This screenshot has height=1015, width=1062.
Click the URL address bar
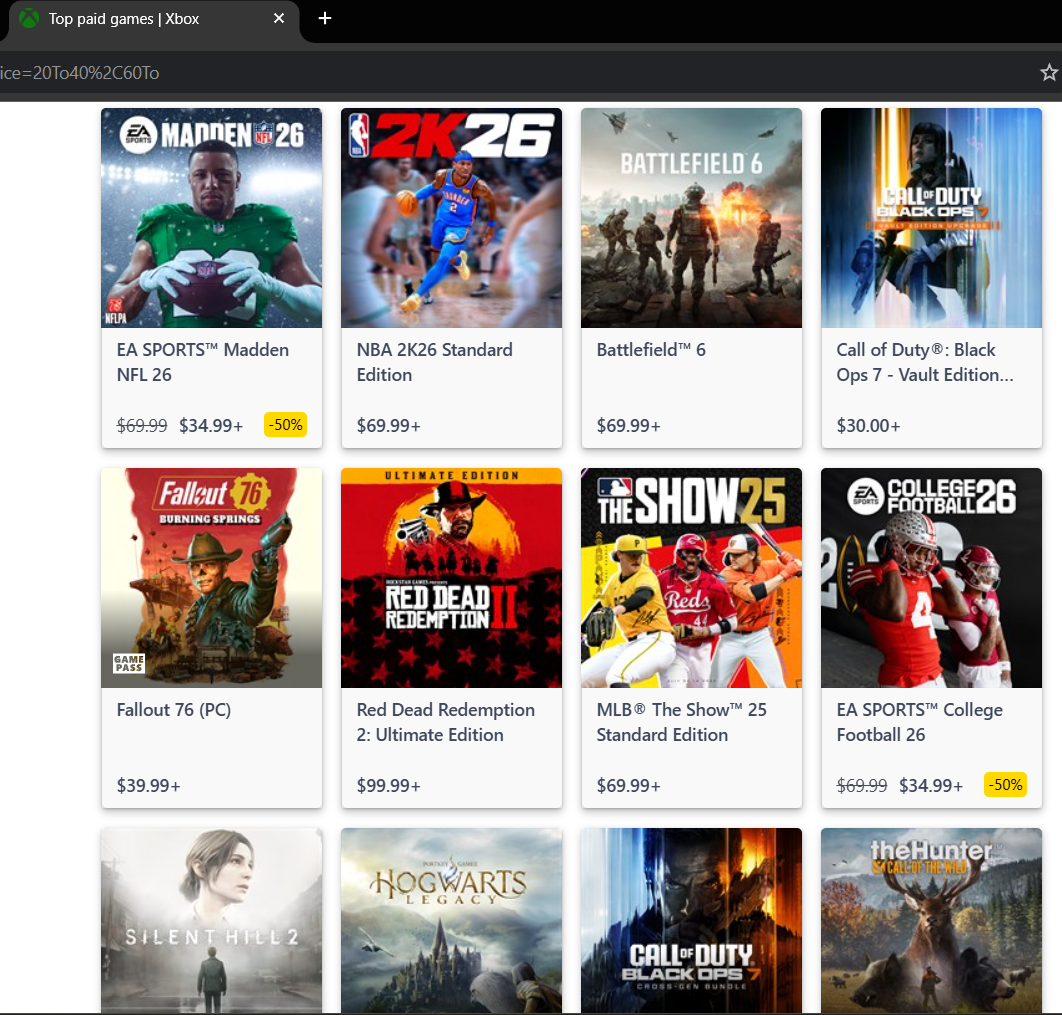coord(515,72)
